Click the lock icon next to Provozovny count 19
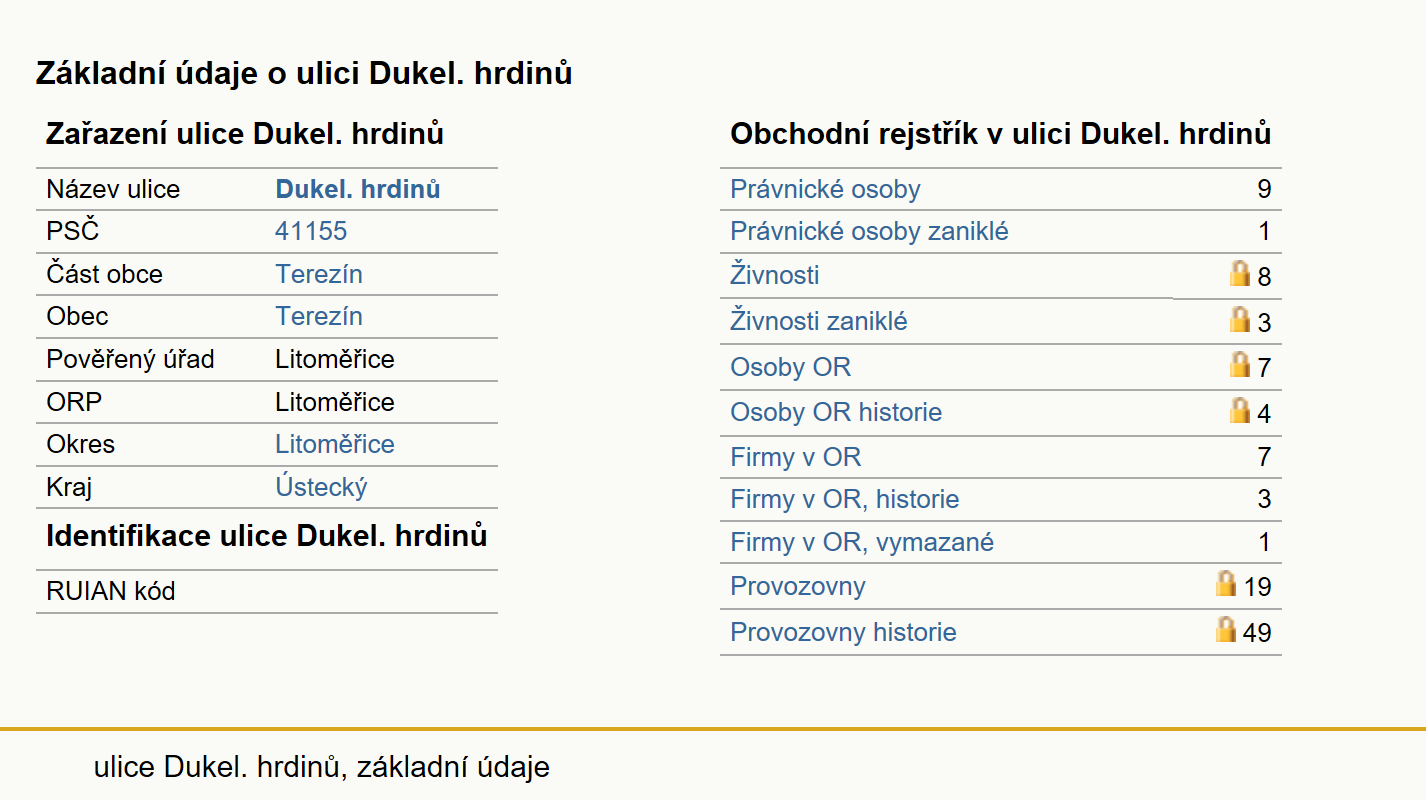Viewport: 1426px width, 800px height. coord(1226,583)
